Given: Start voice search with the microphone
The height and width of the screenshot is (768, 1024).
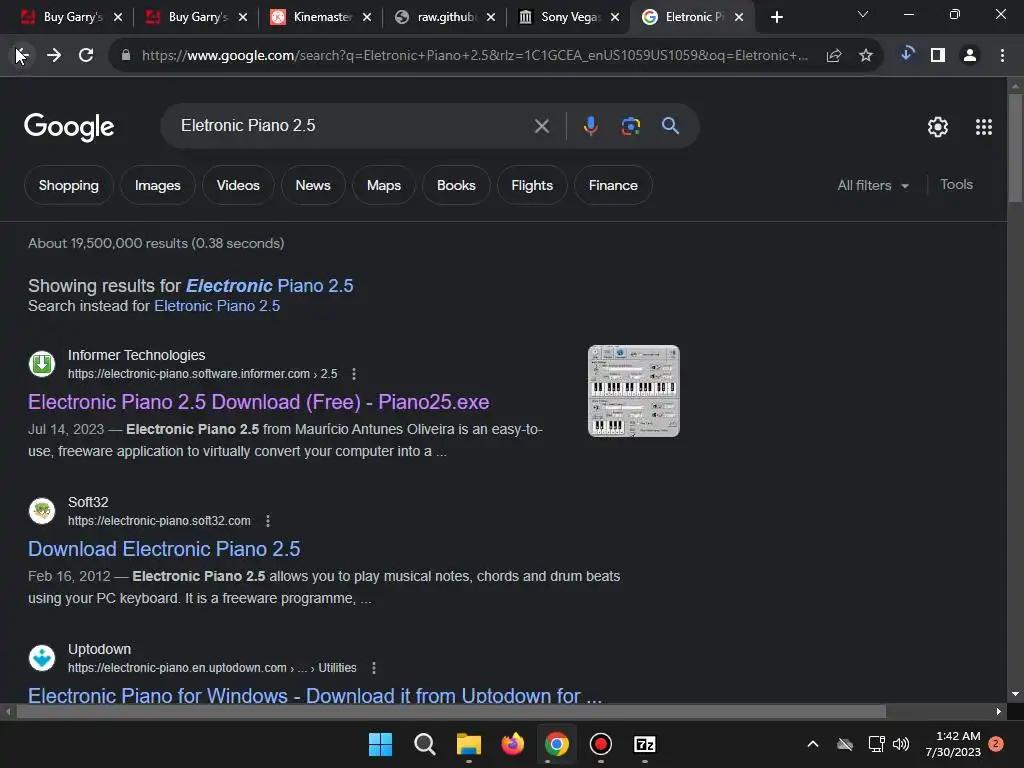Looking at the screenshot, I should coord(590,126).
